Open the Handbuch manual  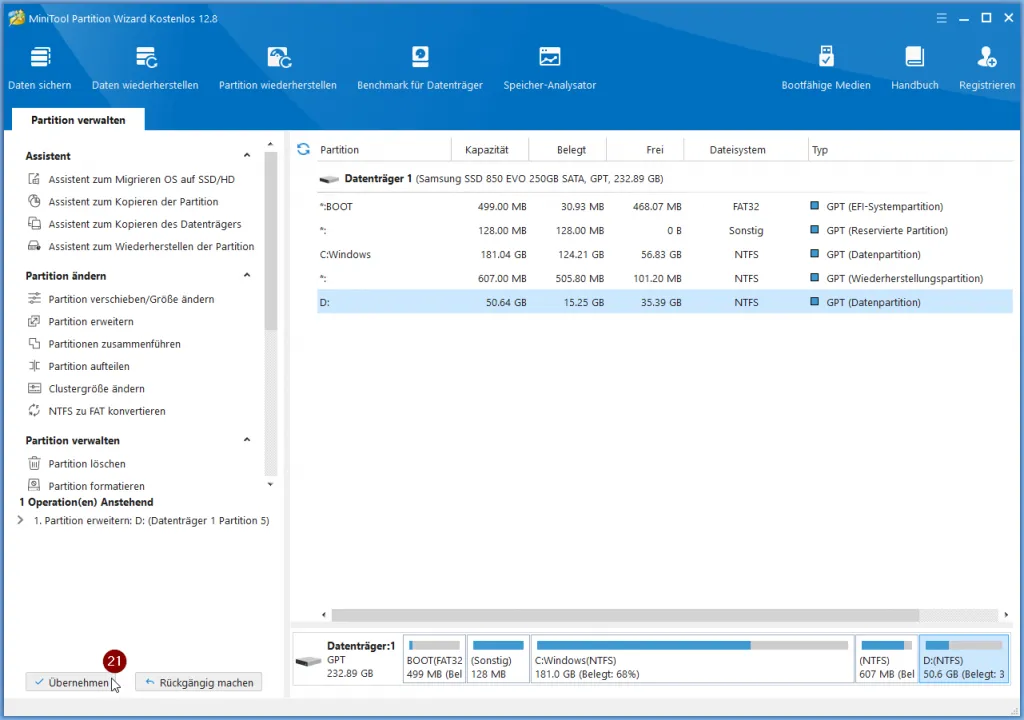pos(914,67)
